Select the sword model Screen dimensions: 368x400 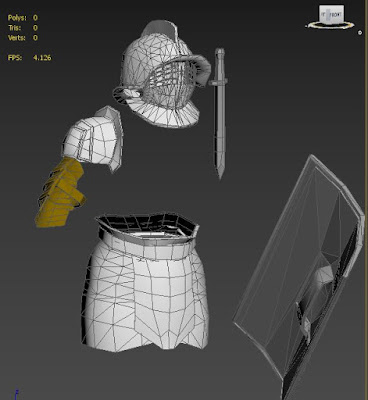(x=219, y=113)
